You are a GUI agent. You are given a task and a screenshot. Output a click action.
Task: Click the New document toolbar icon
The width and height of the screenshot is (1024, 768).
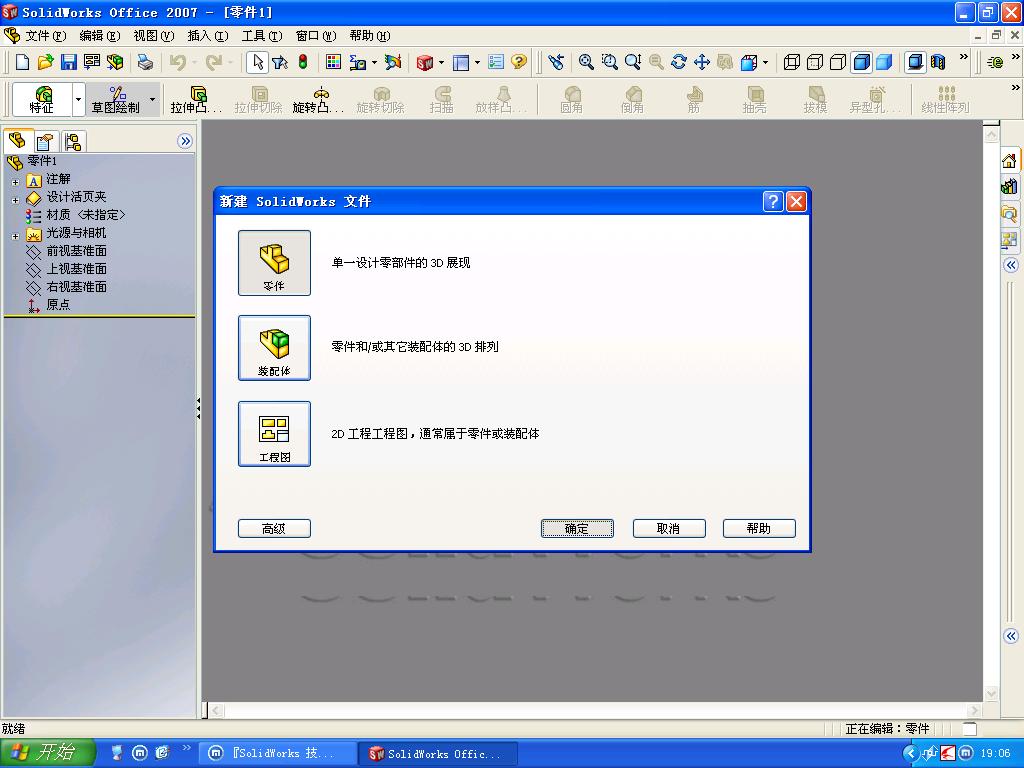click(x=22, y=62)
